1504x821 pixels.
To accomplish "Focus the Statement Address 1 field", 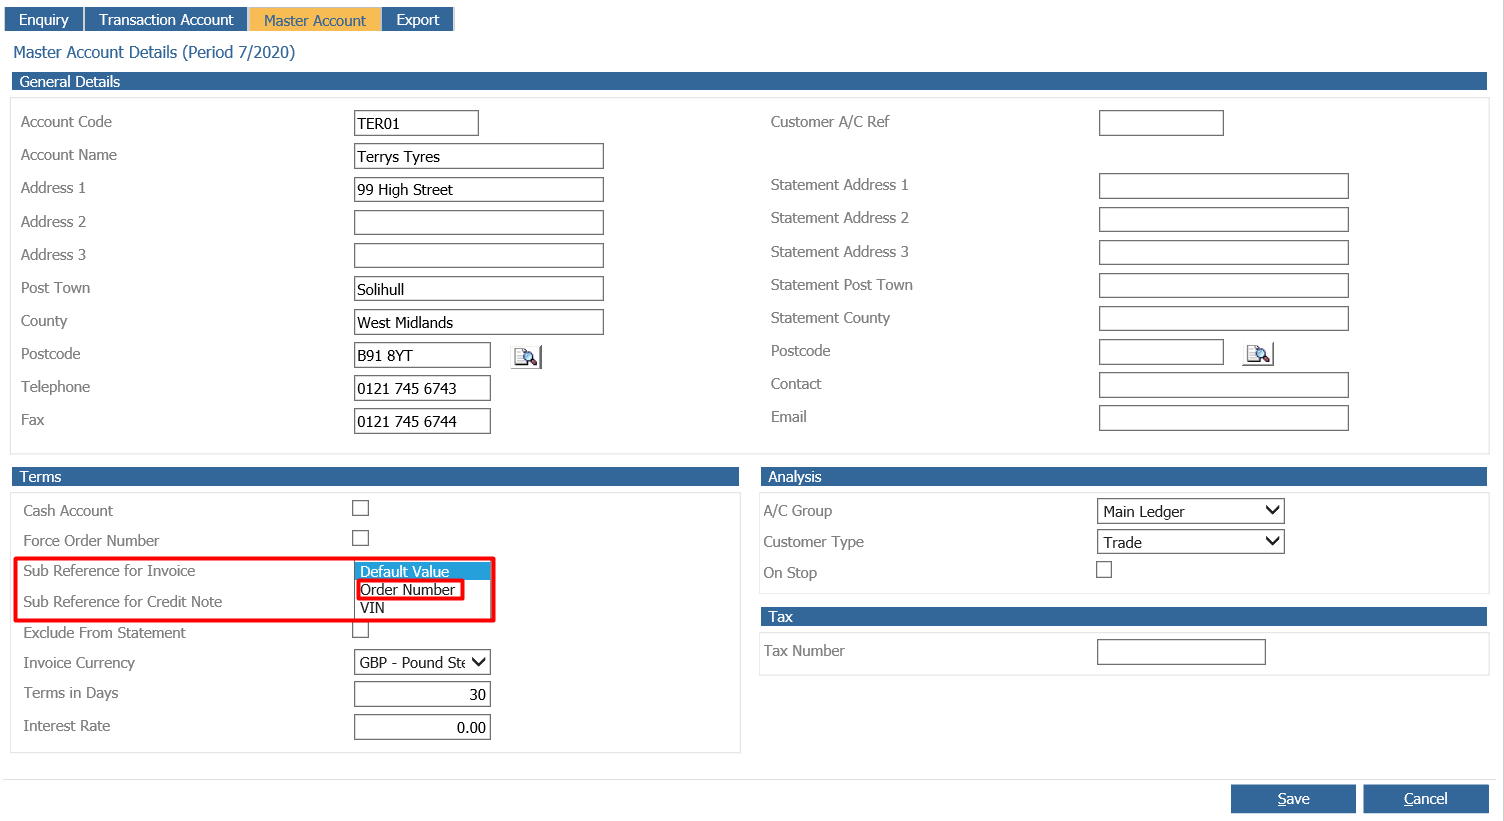I will click(x=1224, y=186).
